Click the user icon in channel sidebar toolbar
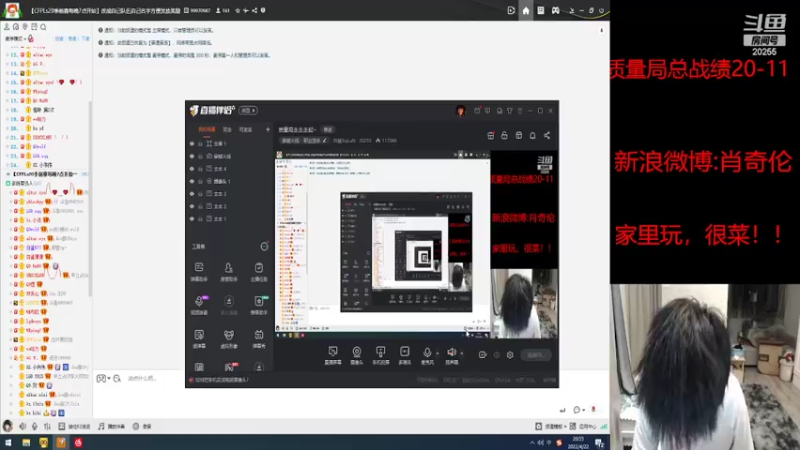Viewport: 800px width, 450px height. point(7,27)
